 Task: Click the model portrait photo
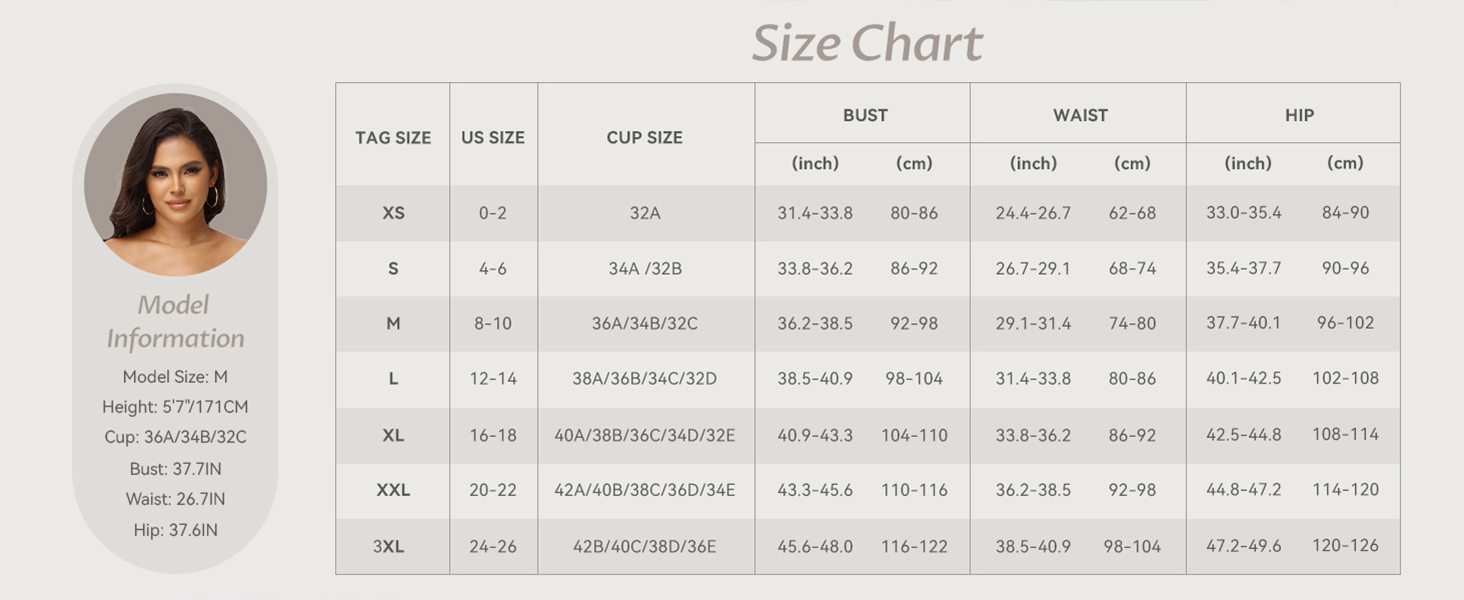click(x=175, y=184)
